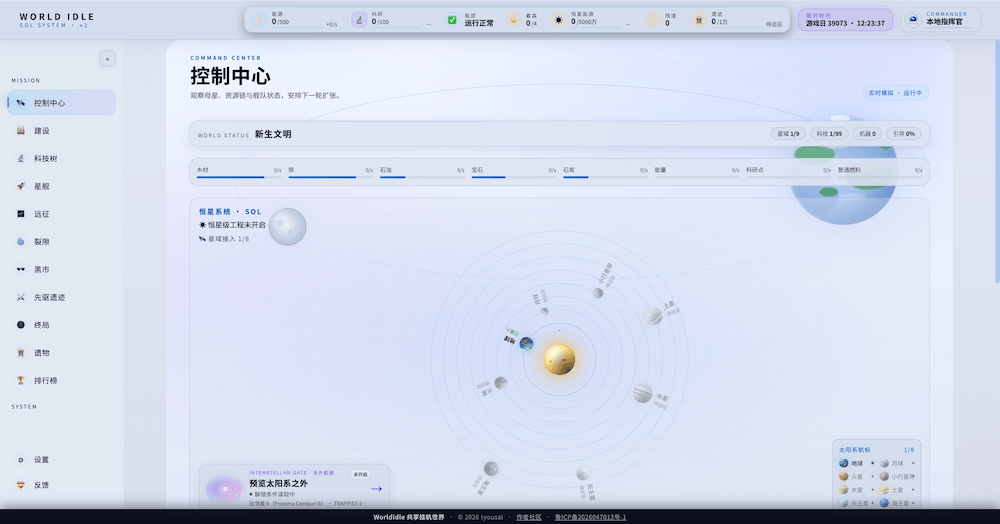The height and width of the screenshot is (524, 1000).
Task: Select the Neptune 海王星 planet on the orbit
Action: pyautogui.click(x=491, y=469)
